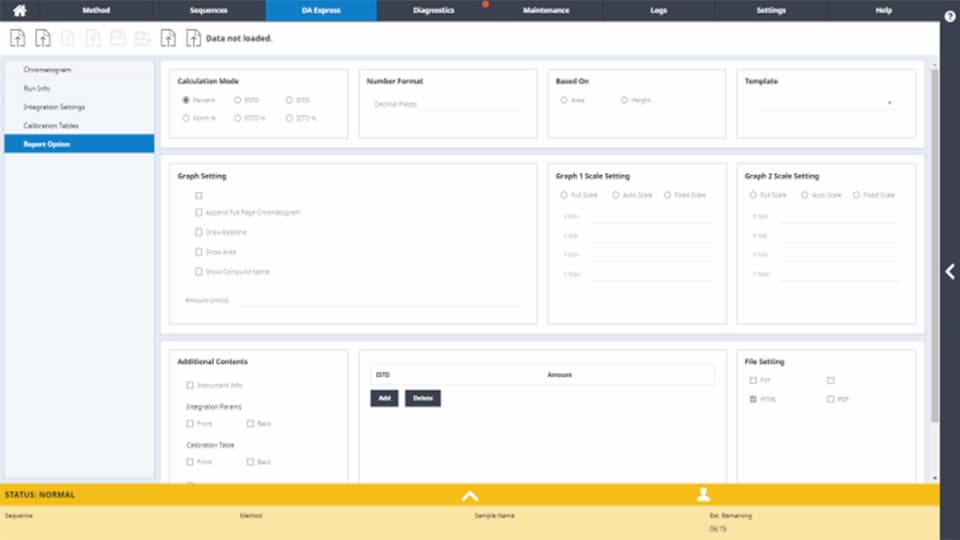The height and width of the screenshot is (540, 960).
Task: Click the greyed-out floppy disk save icon
Action: pyautogui.click(x=118, y=38)
